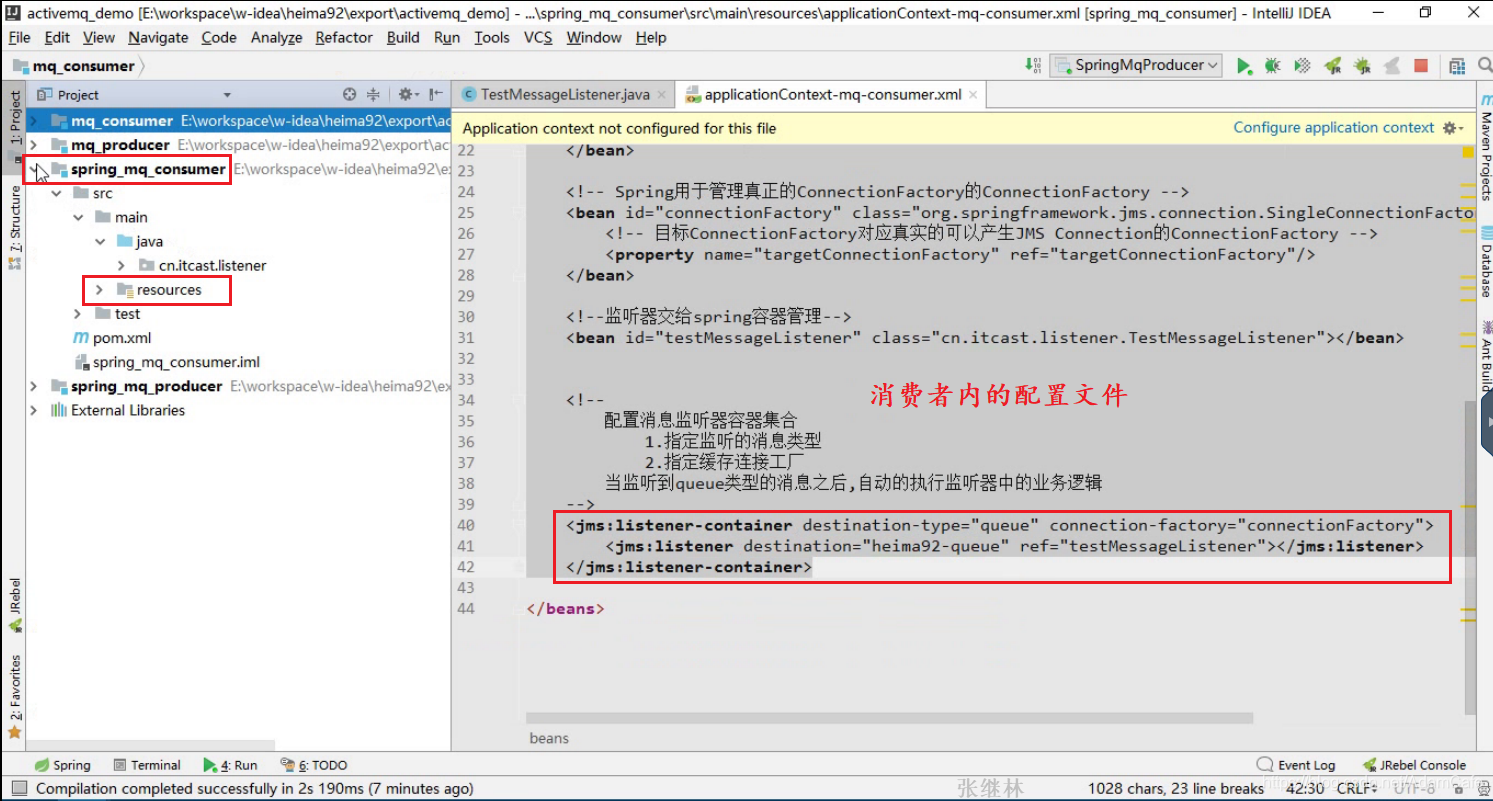The width and height of the screenshot is (1493, 801).
Task: Toggle the 2: Favorites side tab
Action: tap(14, 696)
